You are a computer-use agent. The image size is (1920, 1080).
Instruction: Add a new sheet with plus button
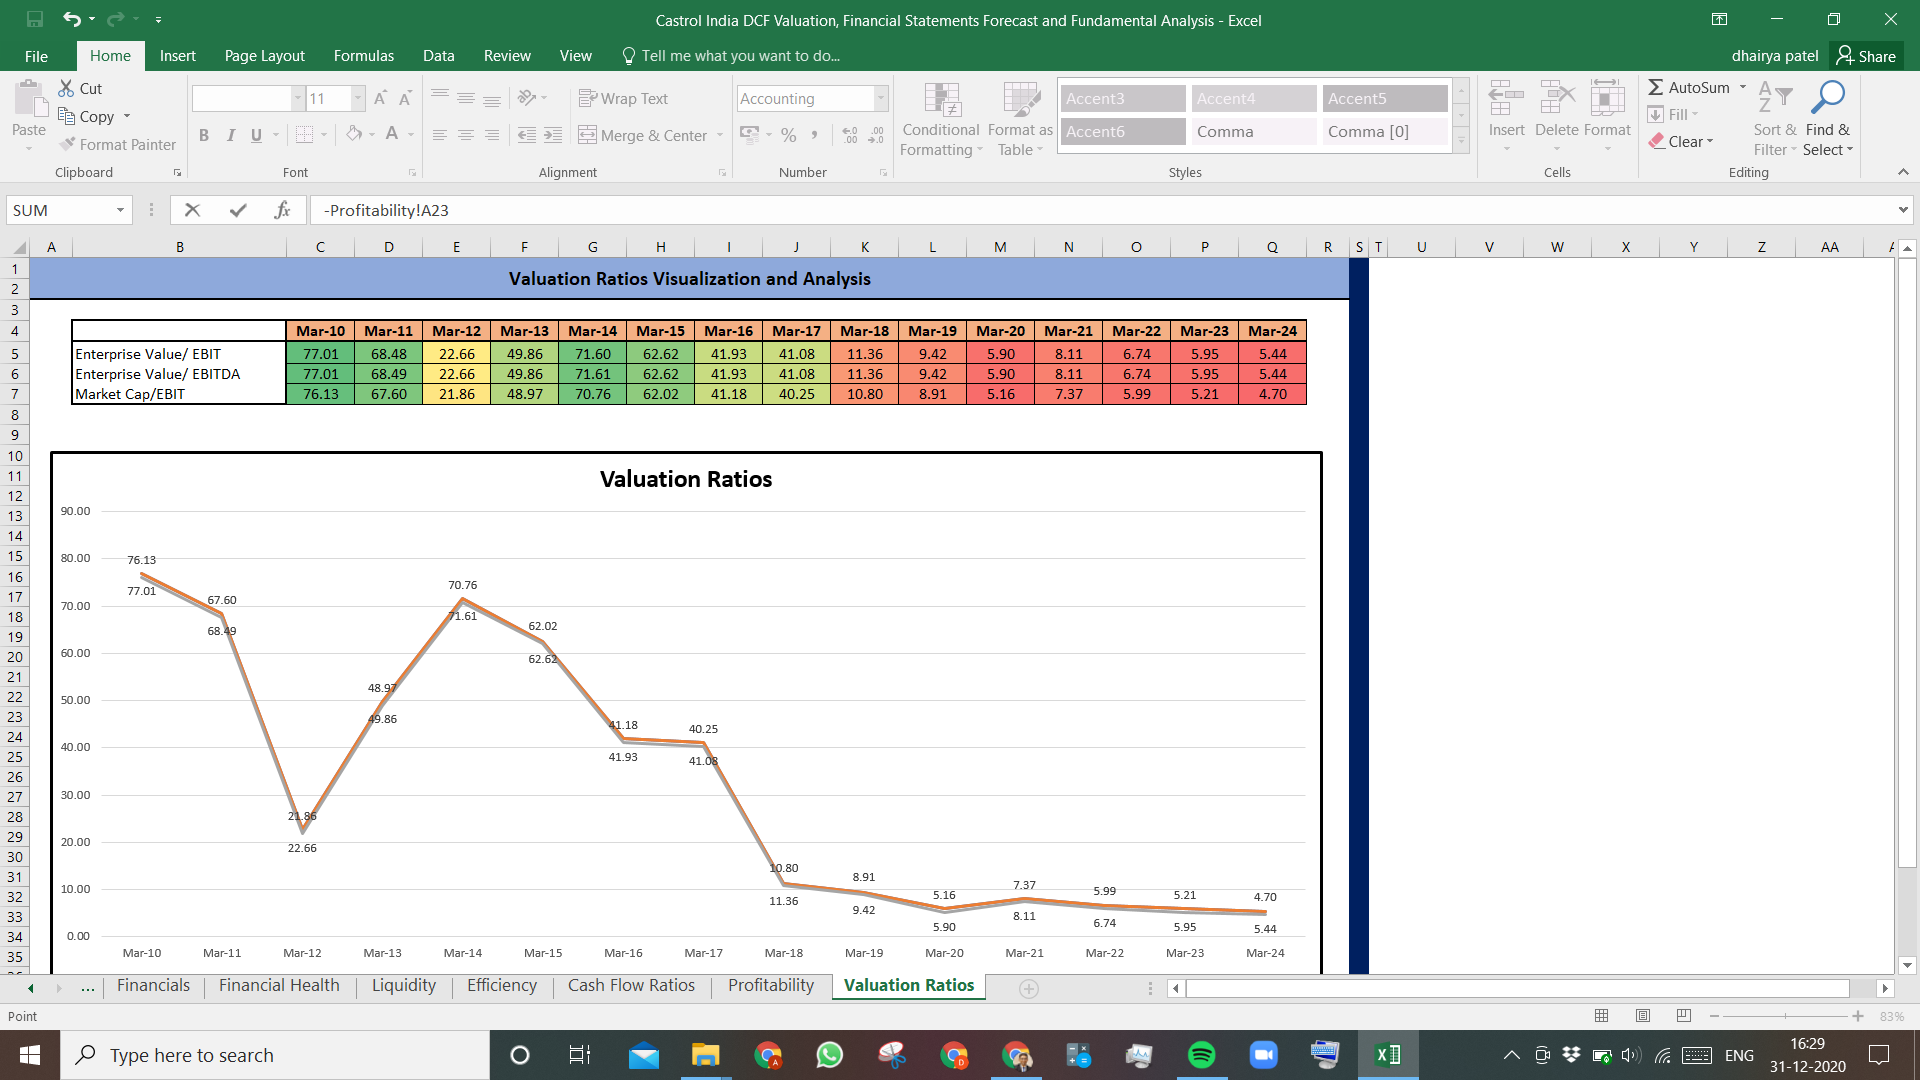pyautogui.click(x=1028, y=988)
